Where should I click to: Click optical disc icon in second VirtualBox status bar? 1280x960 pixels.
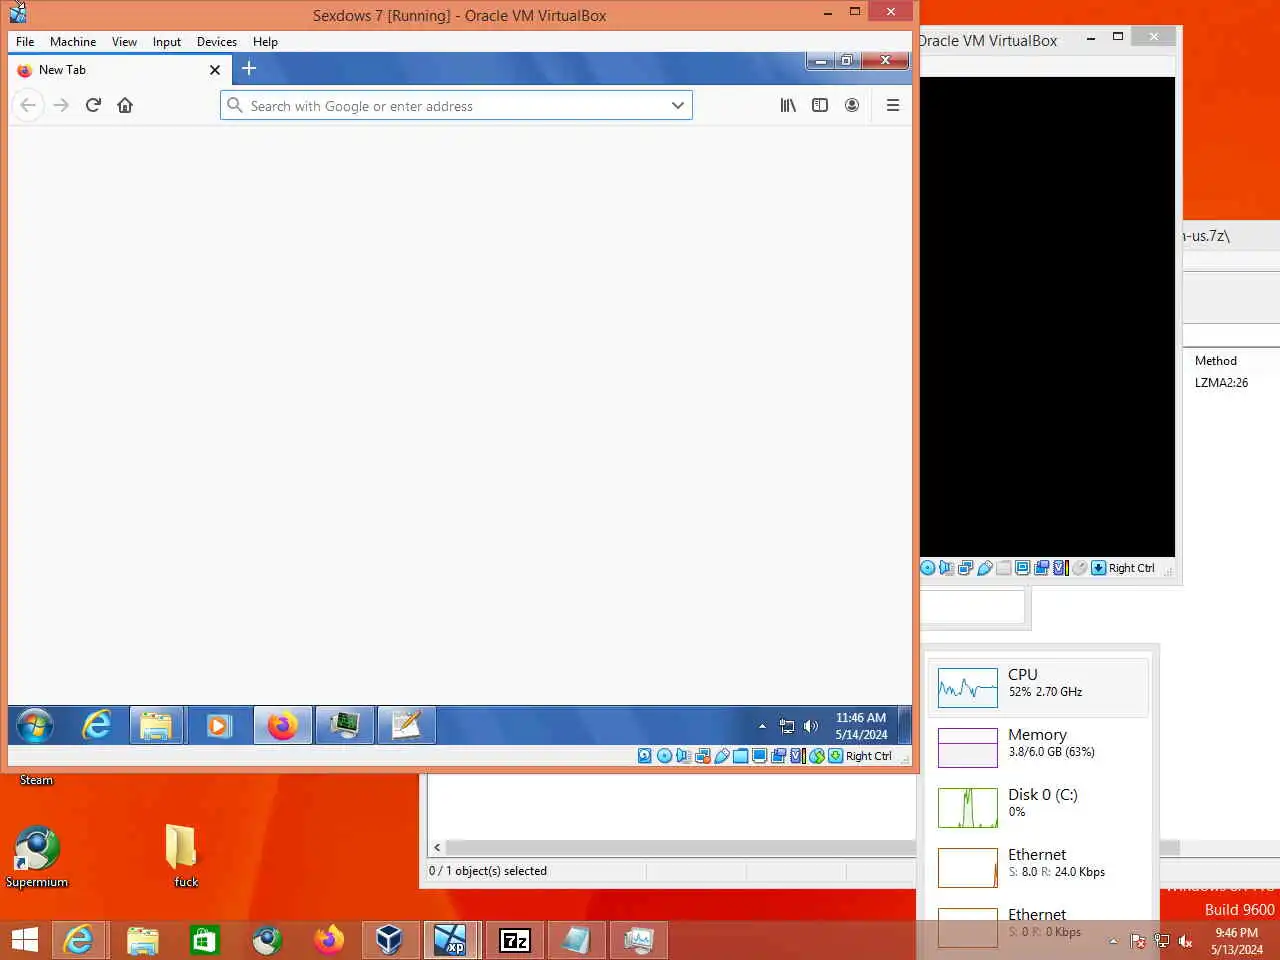tap(928, 568)
